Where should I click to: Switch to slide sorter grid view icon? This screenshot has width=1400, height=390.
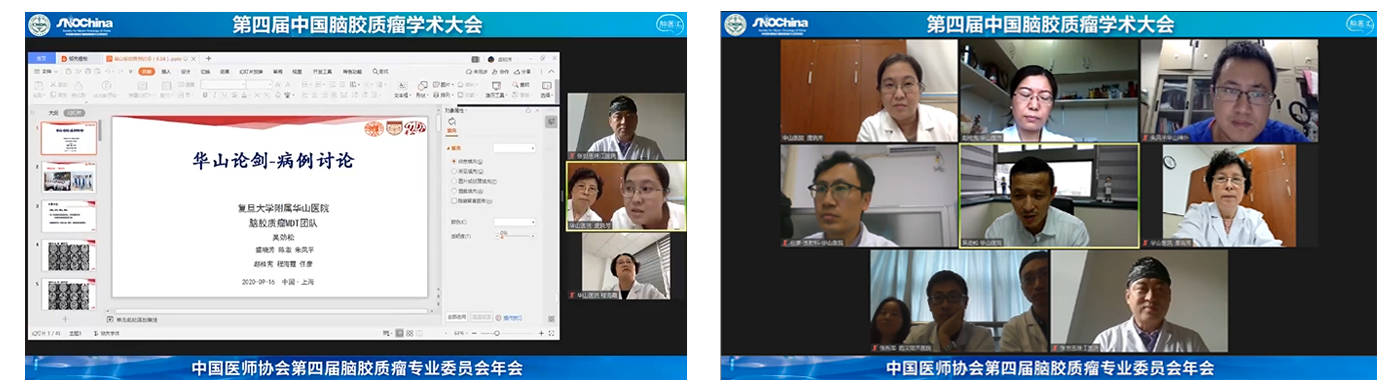(409, 334)
